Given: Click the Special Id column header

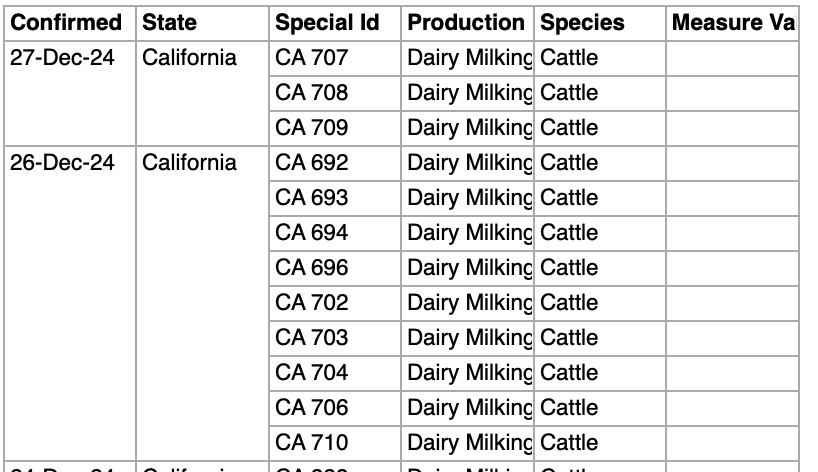Looking at the screenshot, I should (335, 23).
